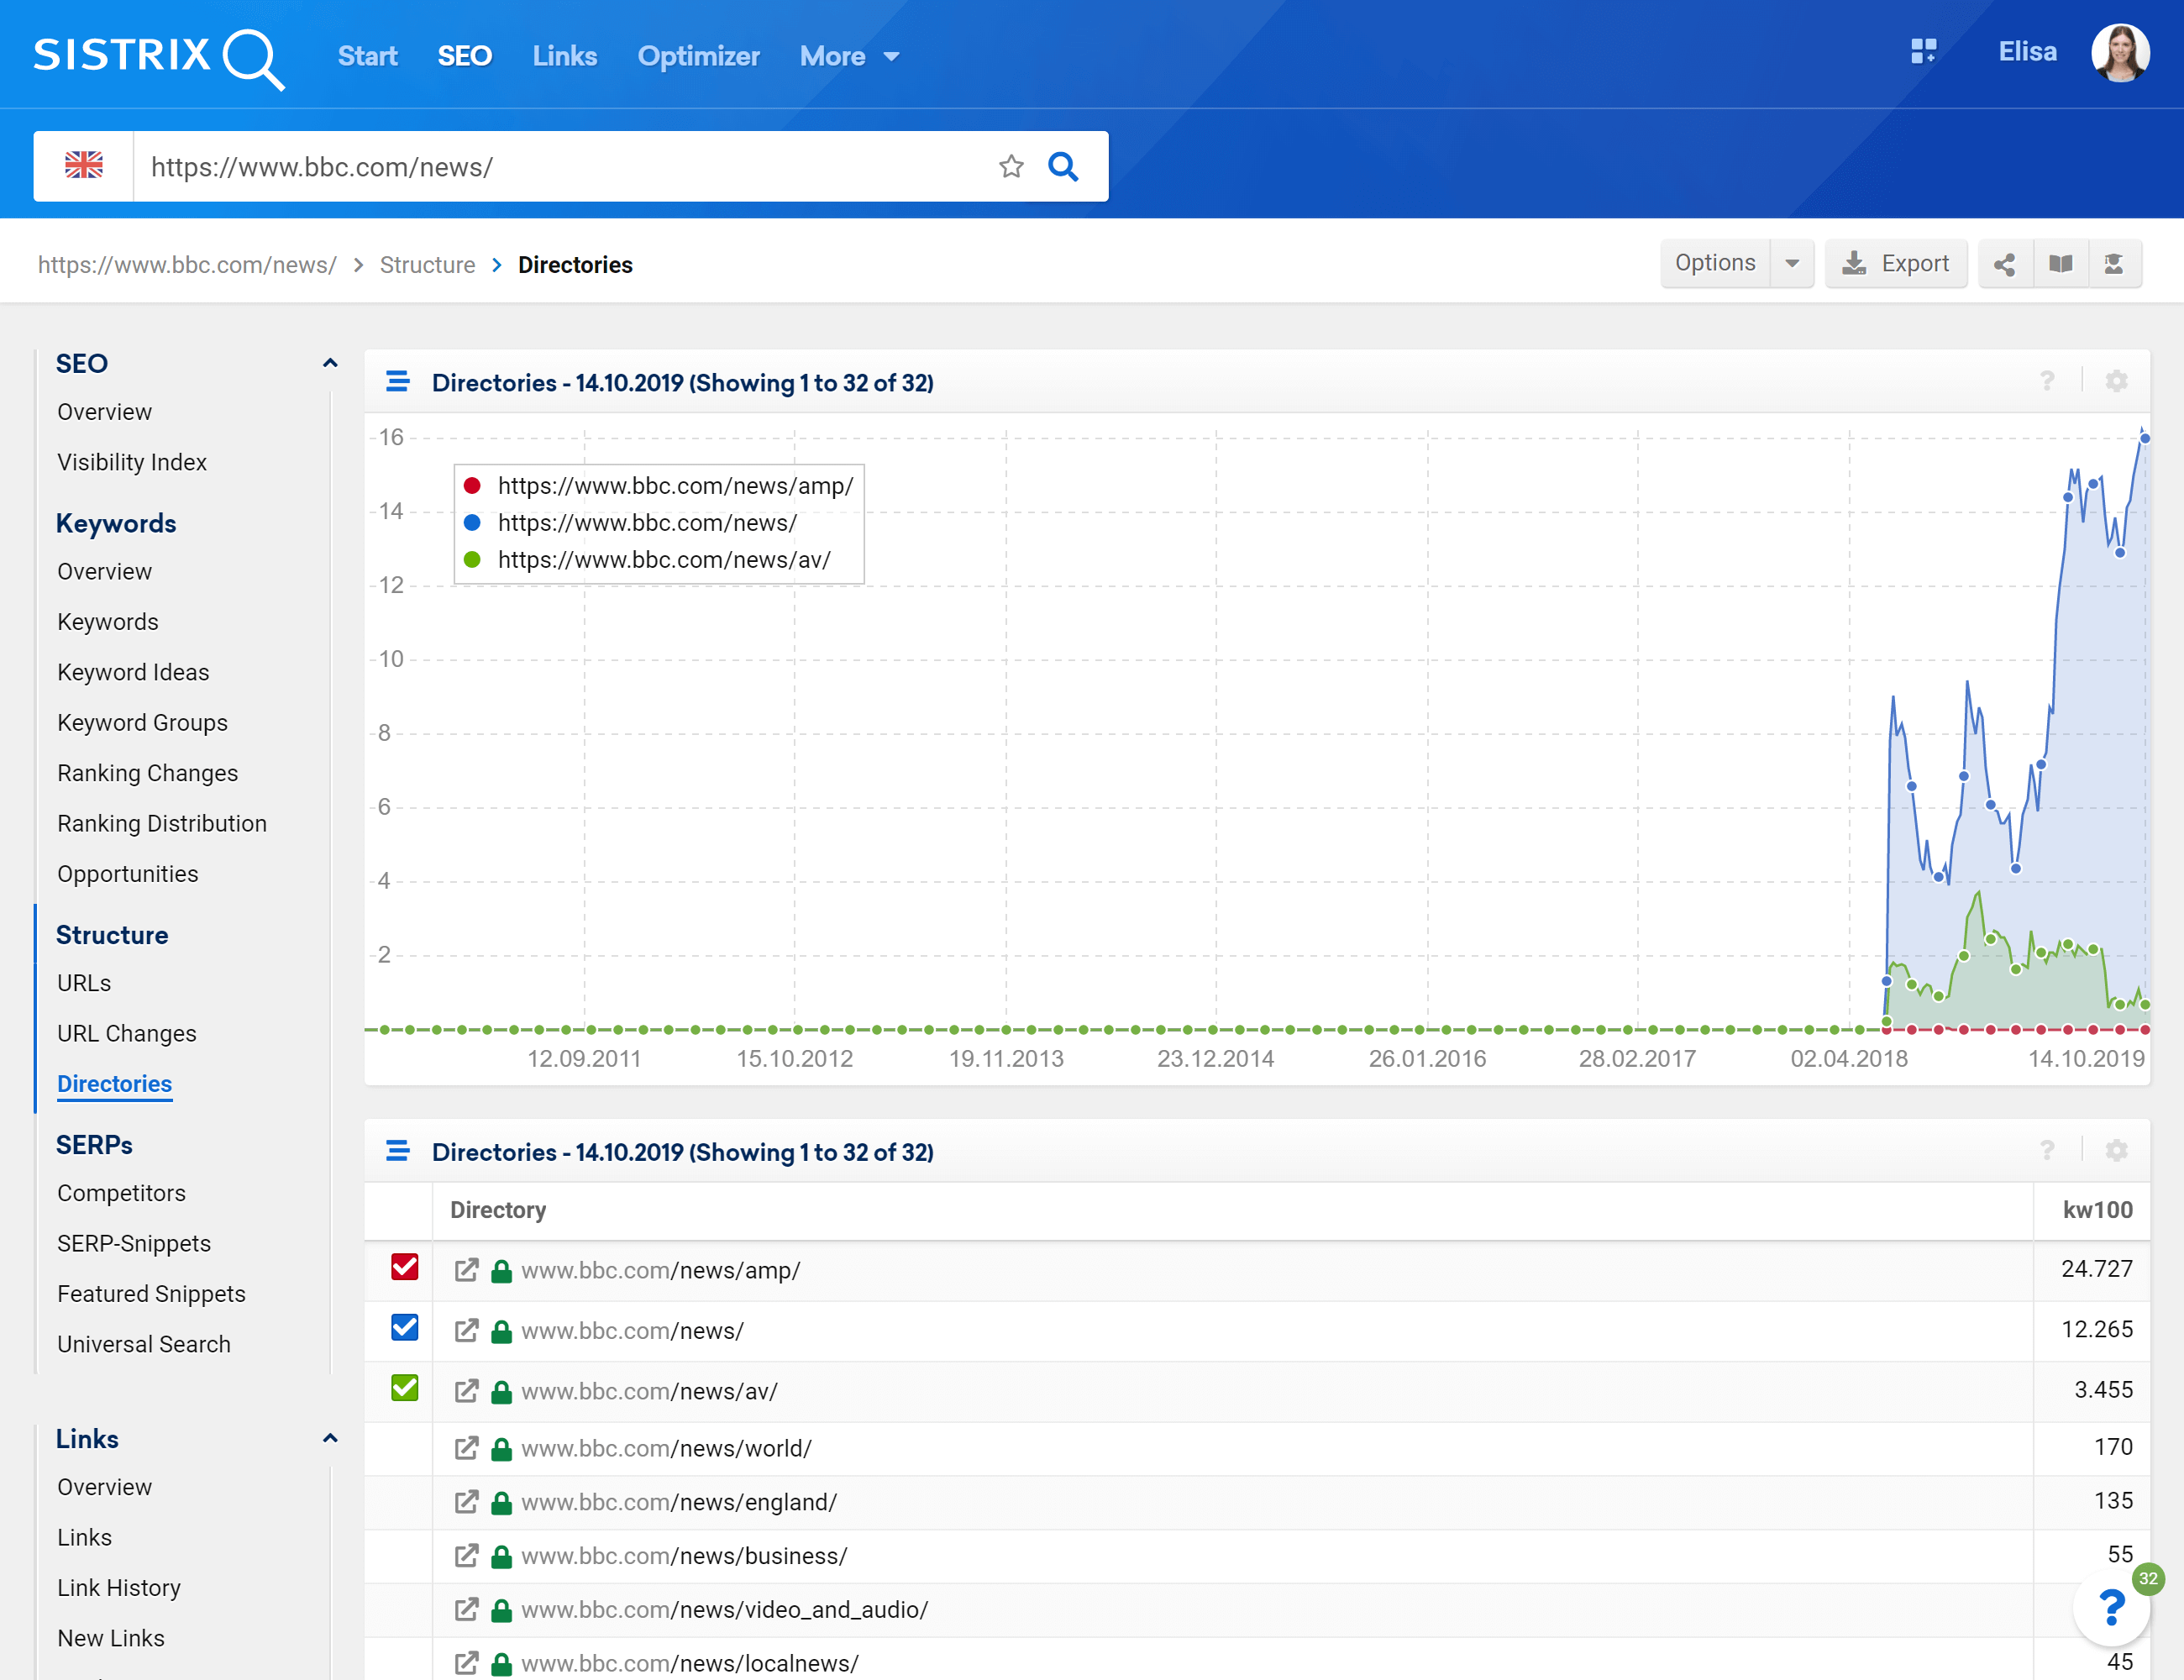Viewport: 2184px width, 1680px height.
Task: Open external link for /news/av/ row
Action: 466,1391
